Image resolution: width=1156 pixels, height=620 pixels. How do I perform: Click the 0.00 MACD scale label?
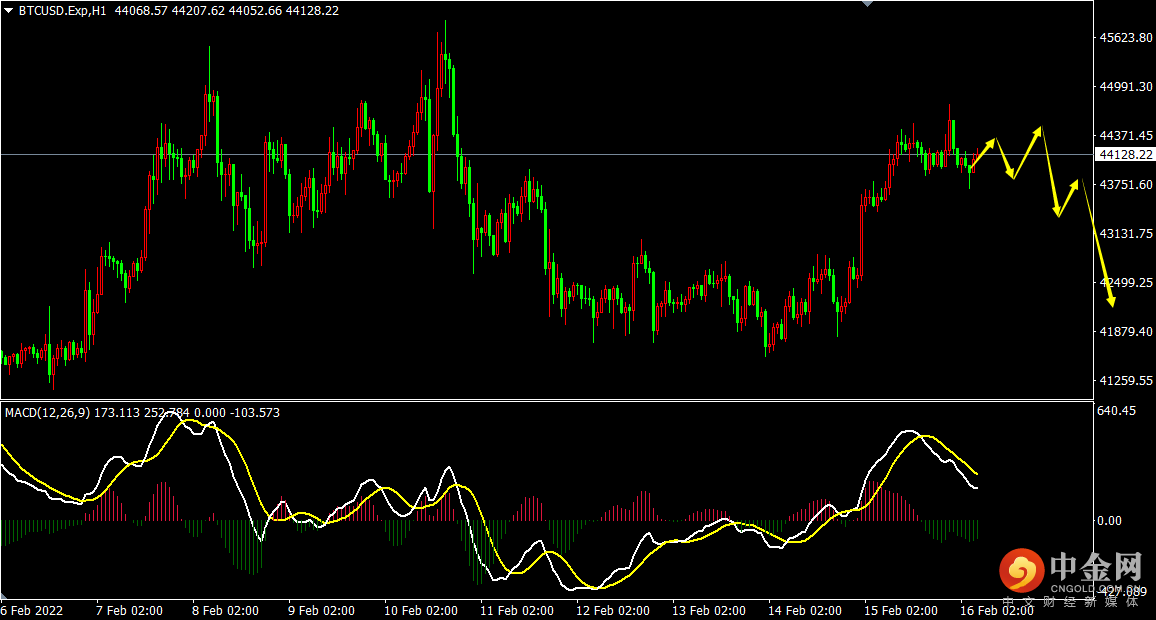(x=1110, y=520)
